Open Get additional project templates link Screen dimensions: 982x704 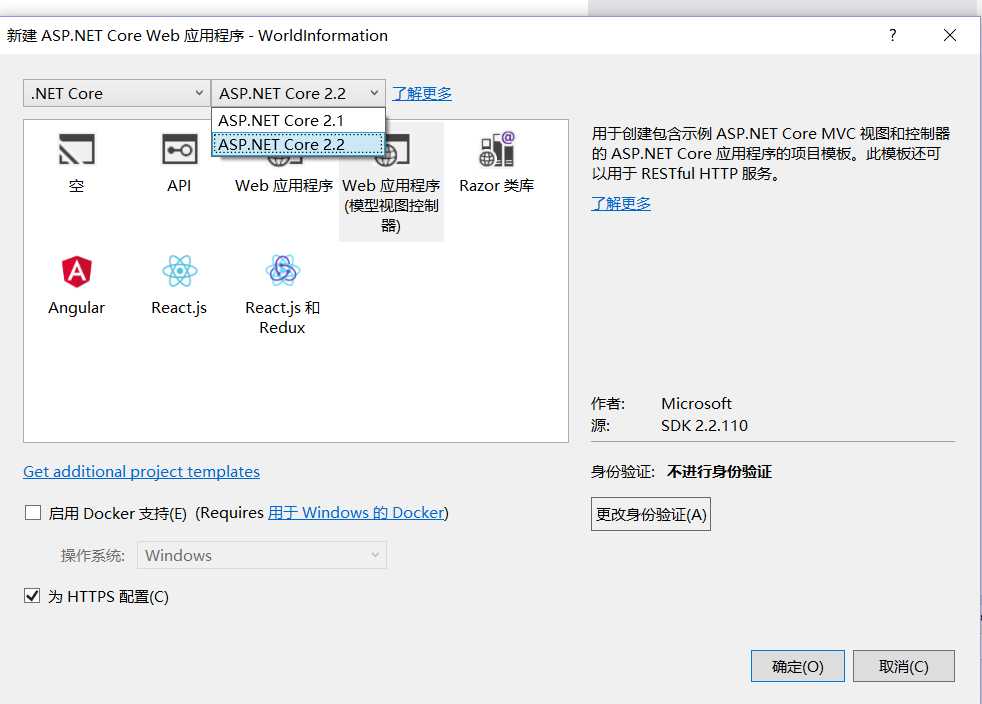[x=142, y=472]
